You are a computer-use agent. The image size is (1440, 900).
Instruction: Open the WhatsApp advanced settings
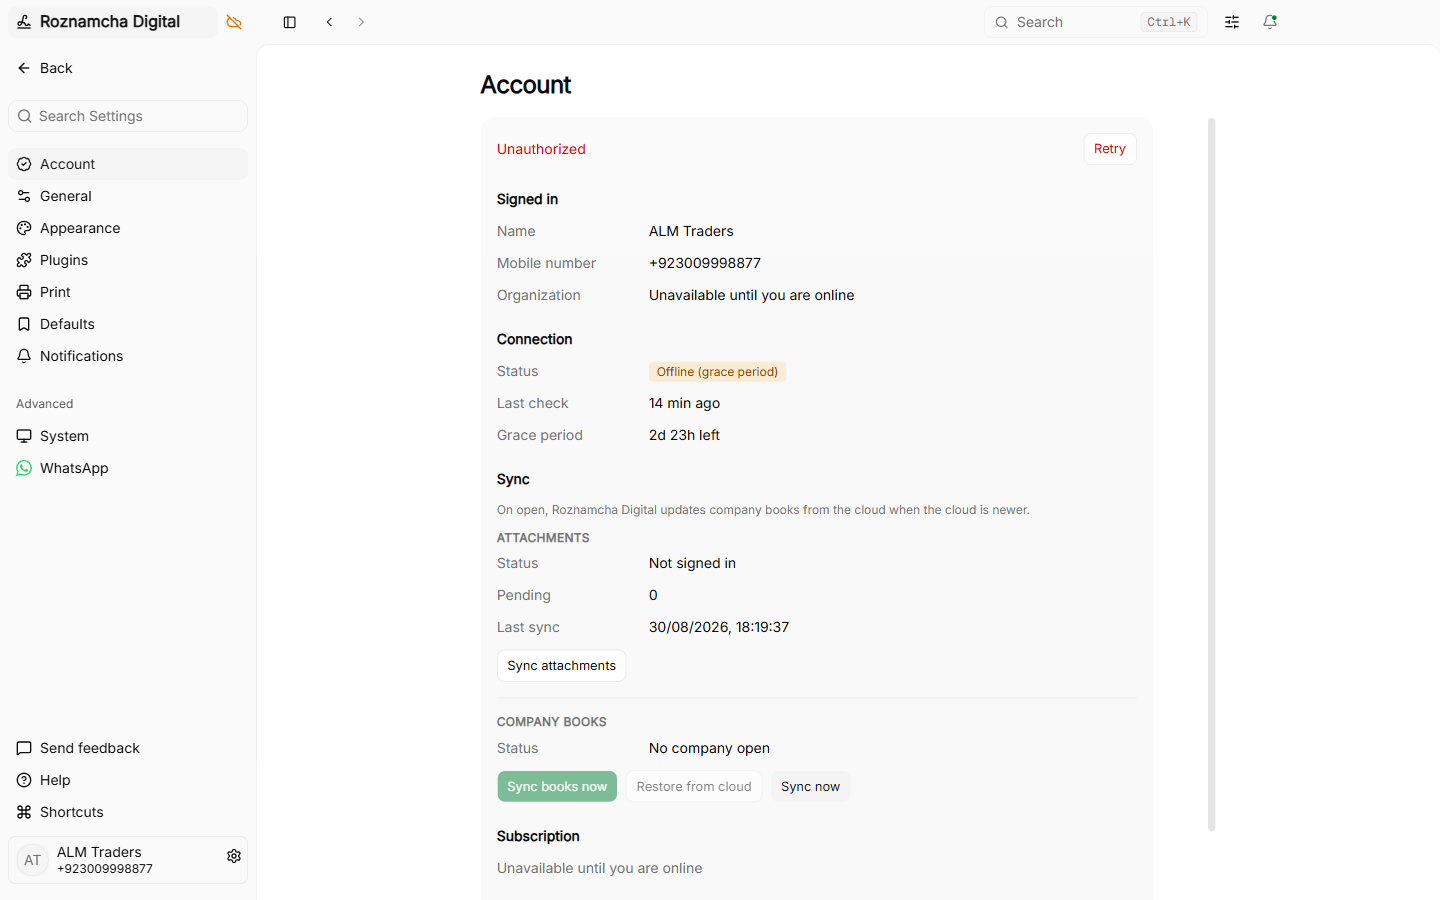(x=128, y=468)
